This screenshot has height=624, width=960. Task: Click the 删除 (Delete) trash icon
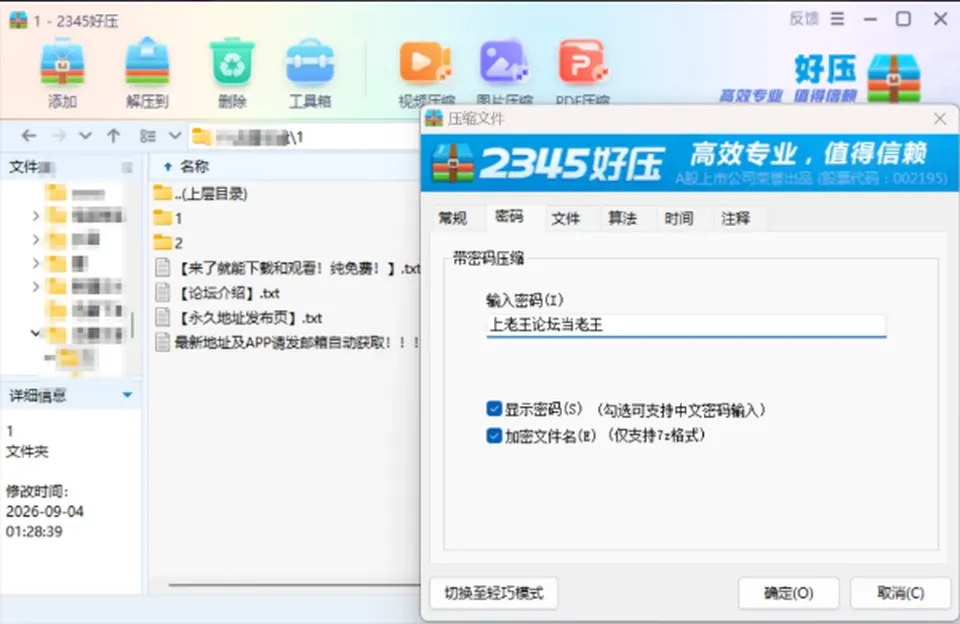click(x=232, y=72)
